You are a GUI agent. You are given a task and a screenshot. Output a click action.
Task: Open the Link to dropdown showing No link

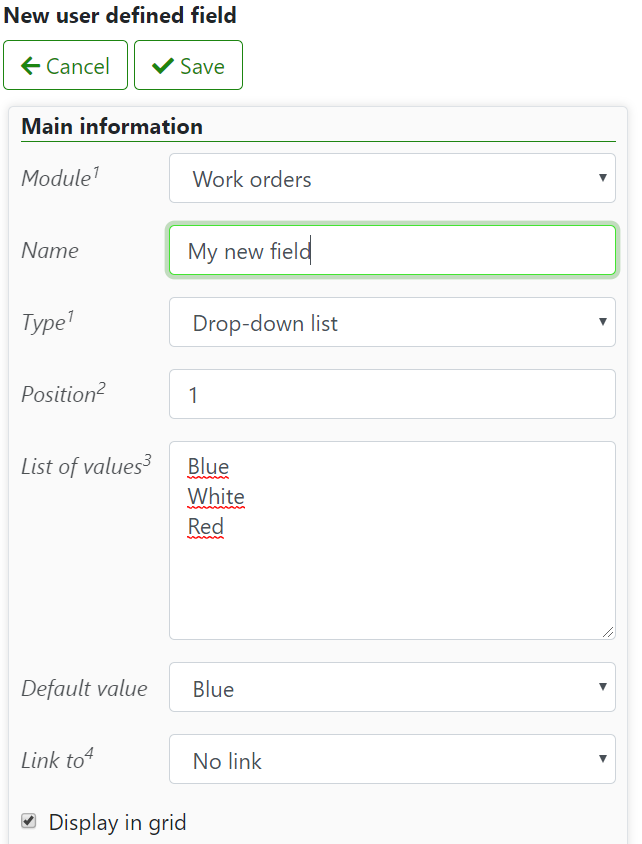pyautogui.click(x=392, y=759)
